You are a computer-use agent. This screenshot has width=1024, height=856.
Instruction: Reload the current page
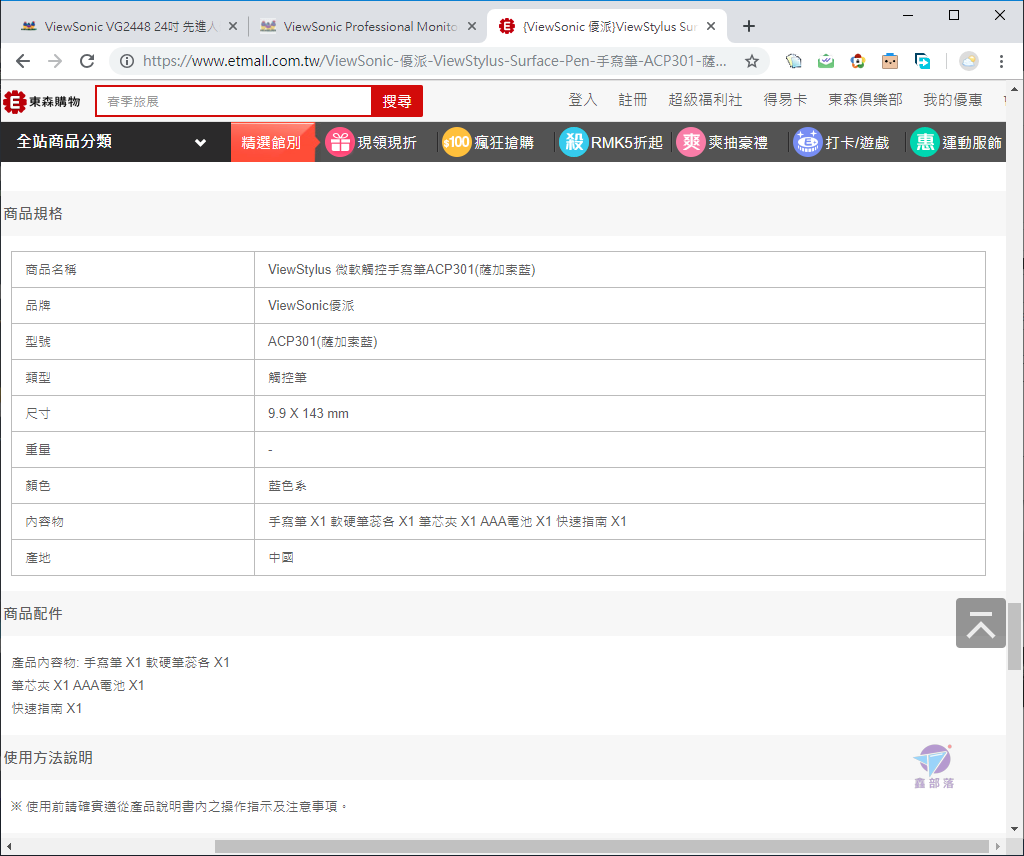coord(87,61)
